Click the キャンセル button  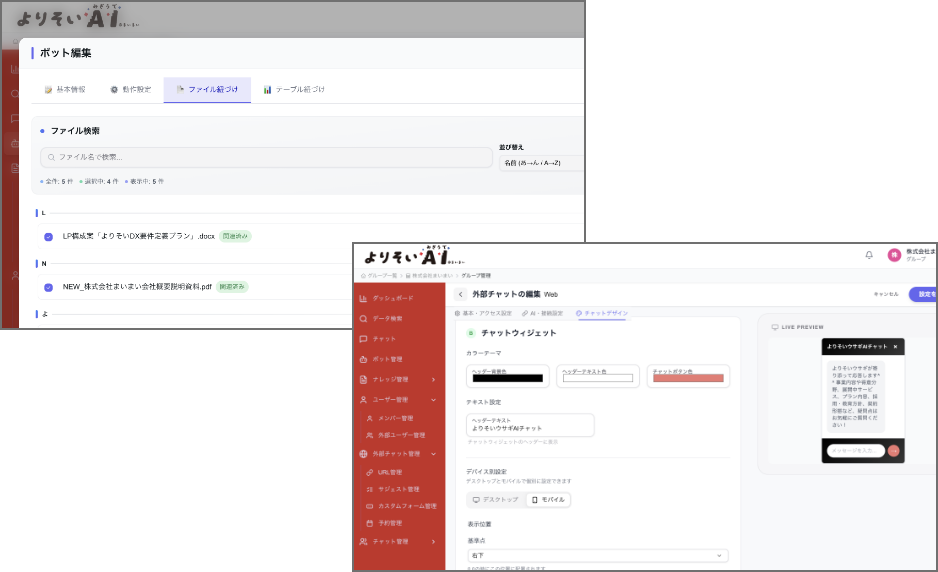[885, 294]
